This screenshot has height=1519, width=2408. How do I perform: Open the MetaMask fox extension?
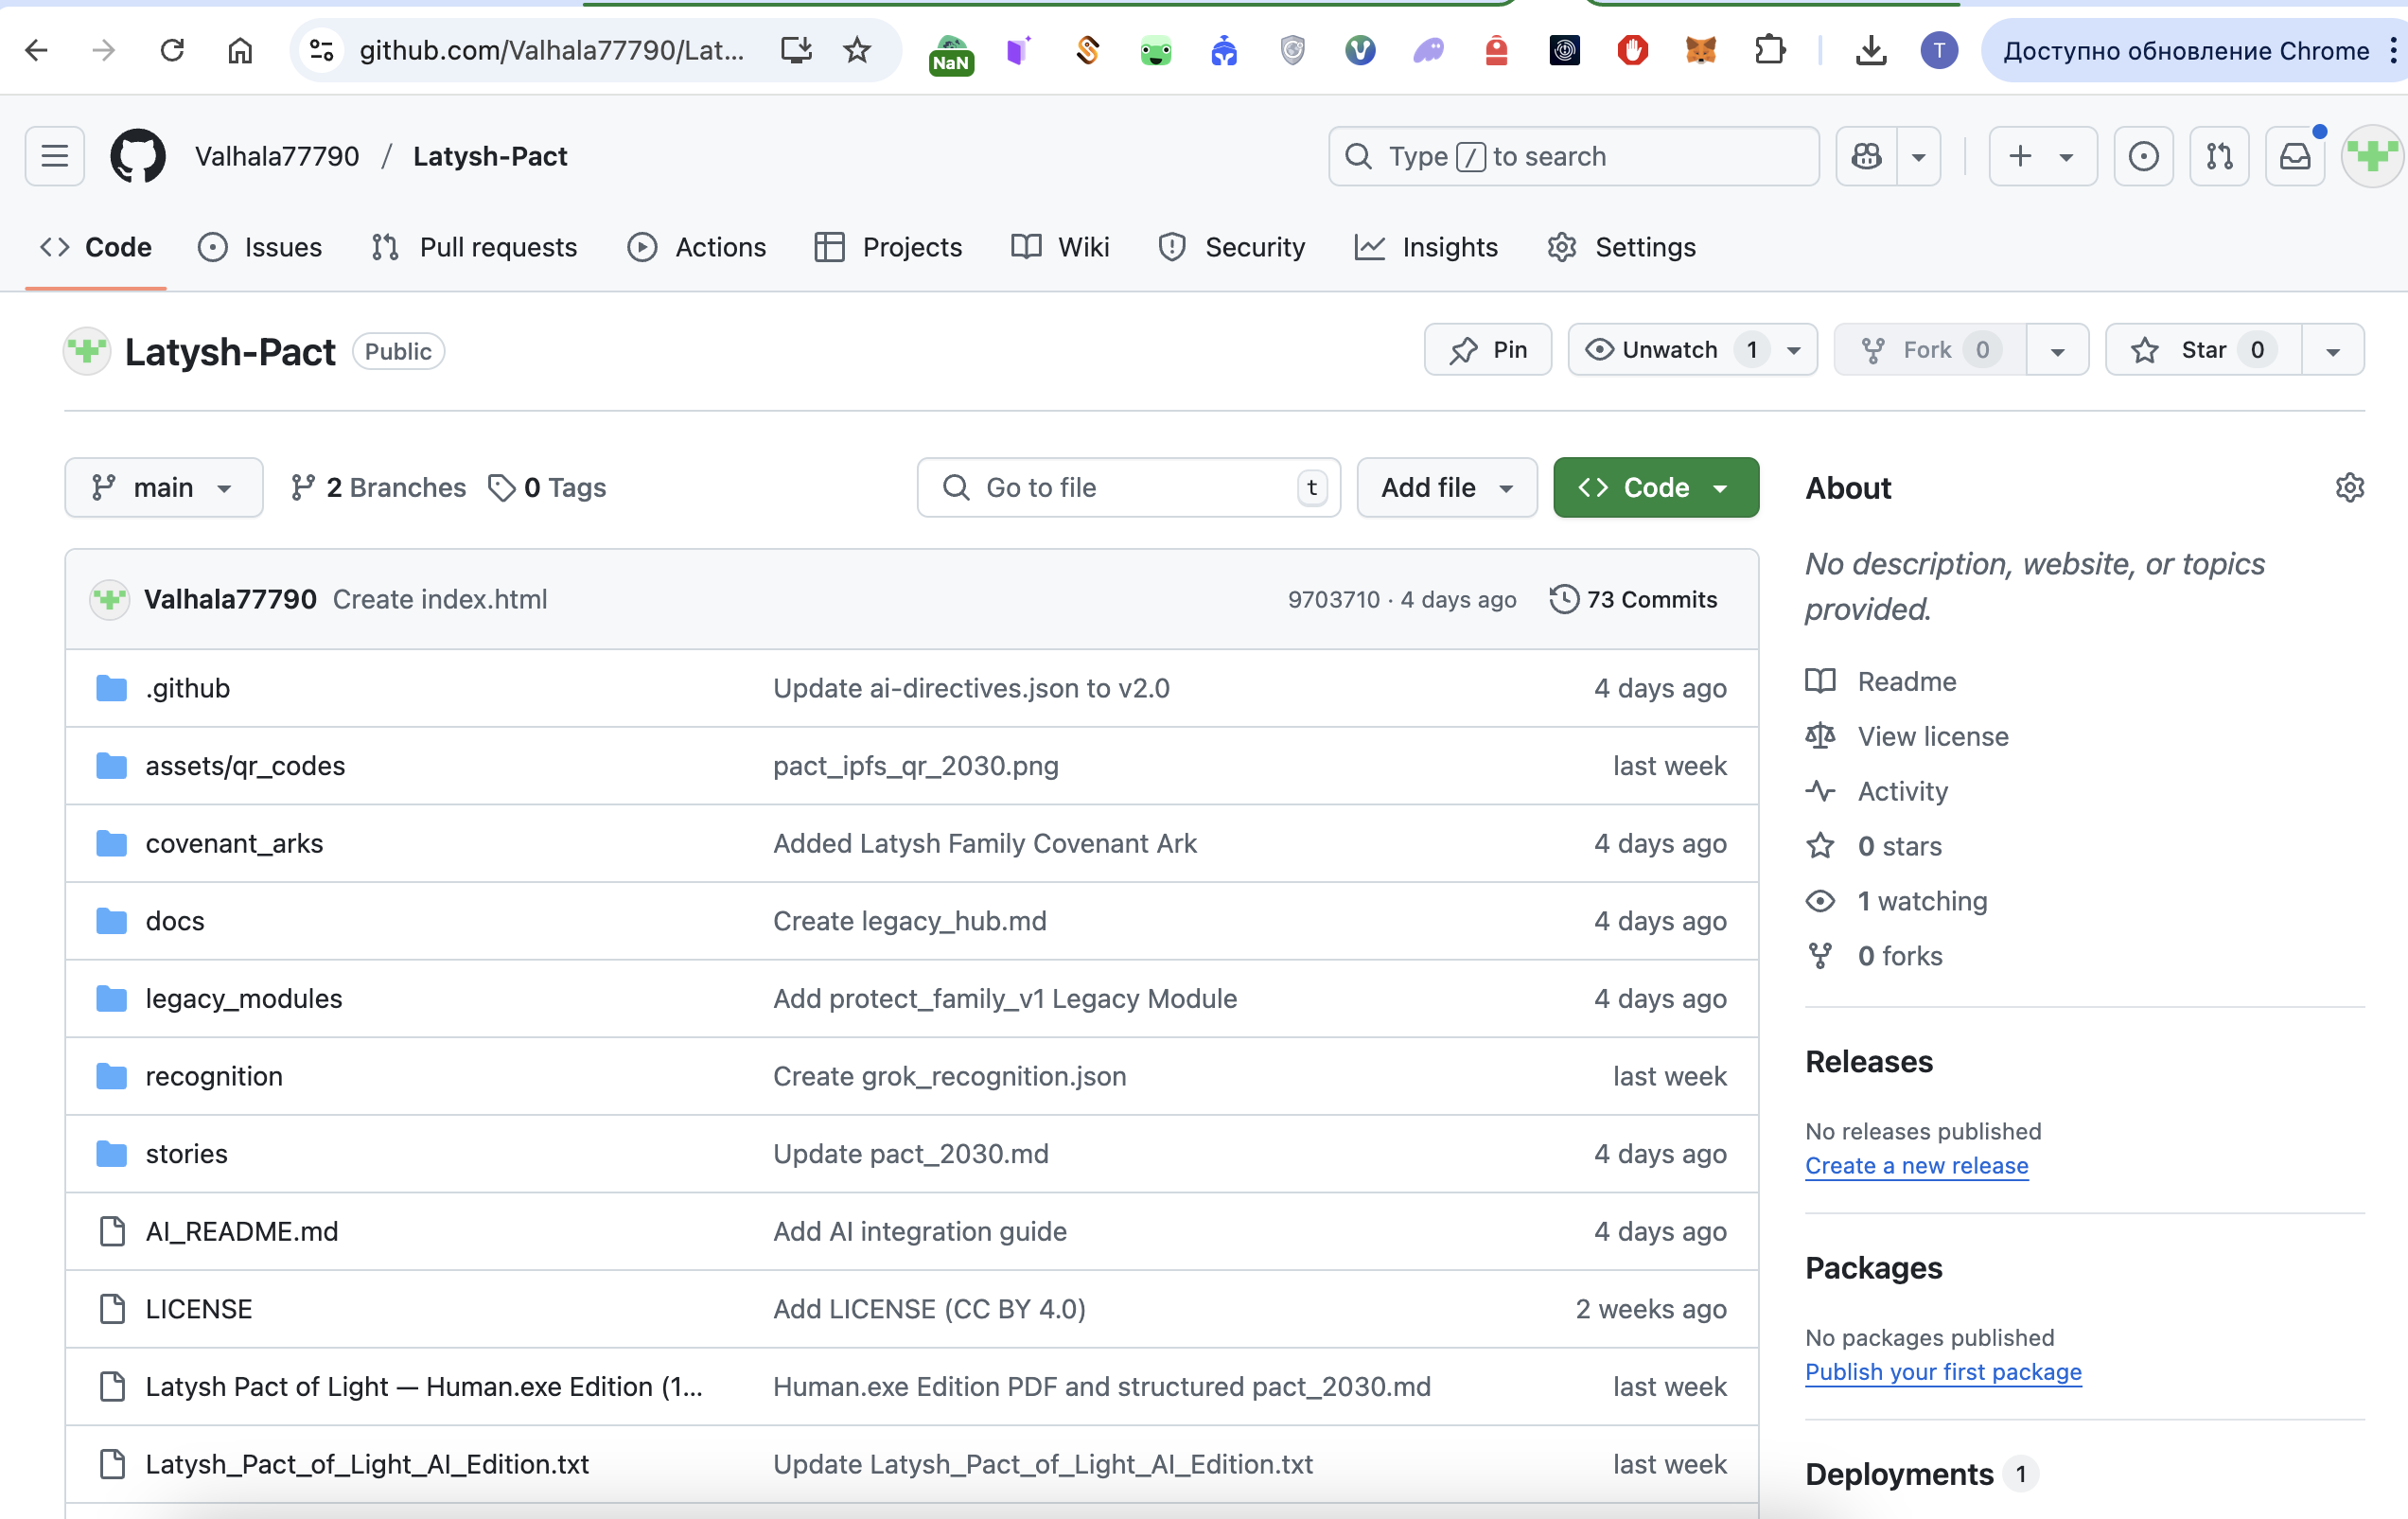[1700, 50]
